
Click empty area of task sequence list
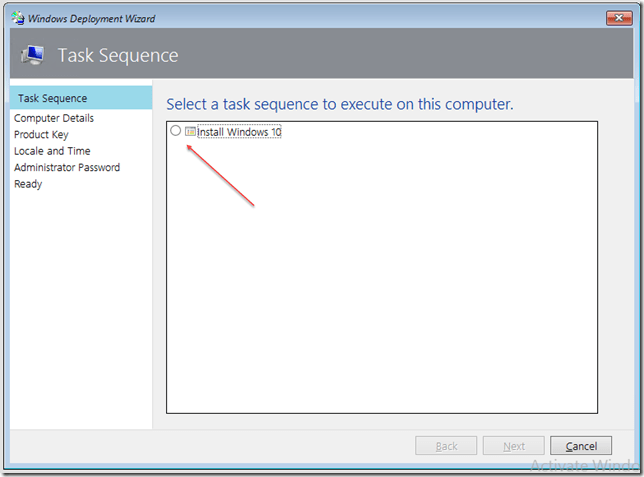(x=380, y=280)
